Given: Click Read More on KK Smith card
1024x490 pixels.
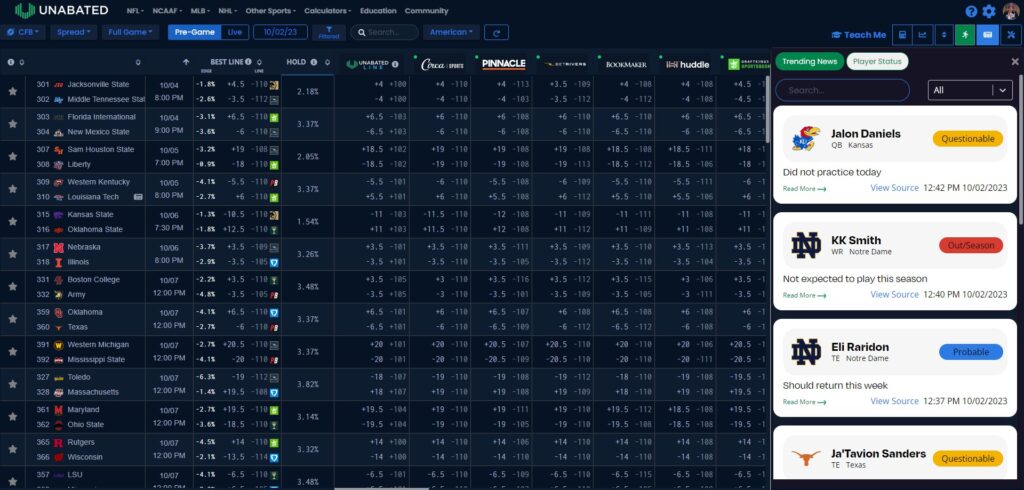Looking at the screenshot, I should pyautogui.click(x=804, y=295).
